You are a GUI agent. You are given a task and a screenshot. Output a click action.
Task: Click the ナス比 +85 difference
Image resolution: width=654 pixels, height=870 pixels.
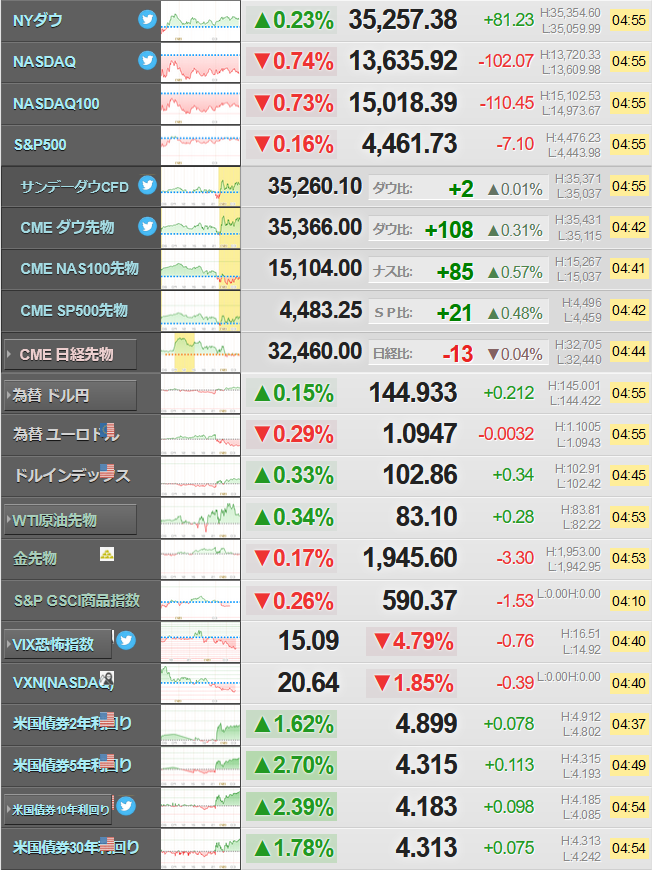click(x=455, y=272)
